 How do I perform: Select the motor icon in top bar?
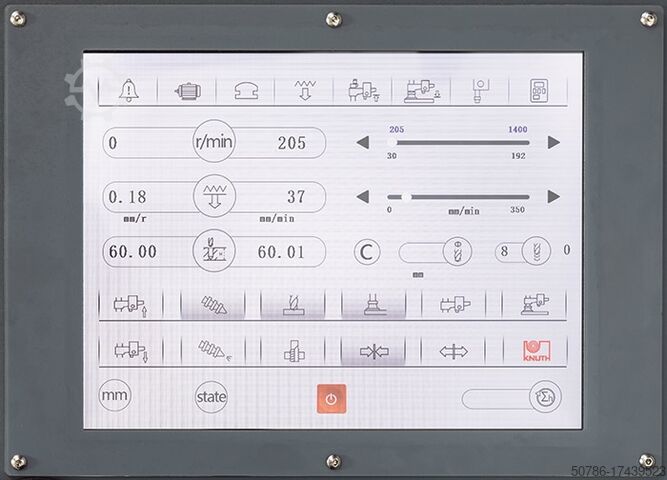188,91
